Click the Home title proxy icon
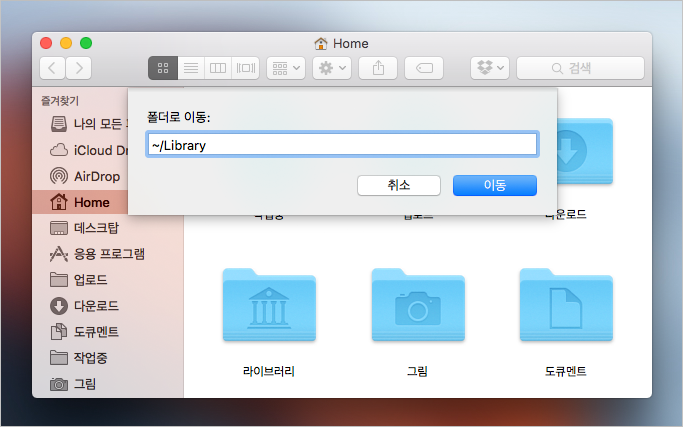Screen dimensions: 683x427 pyautogui.click(x=321, y=44)
